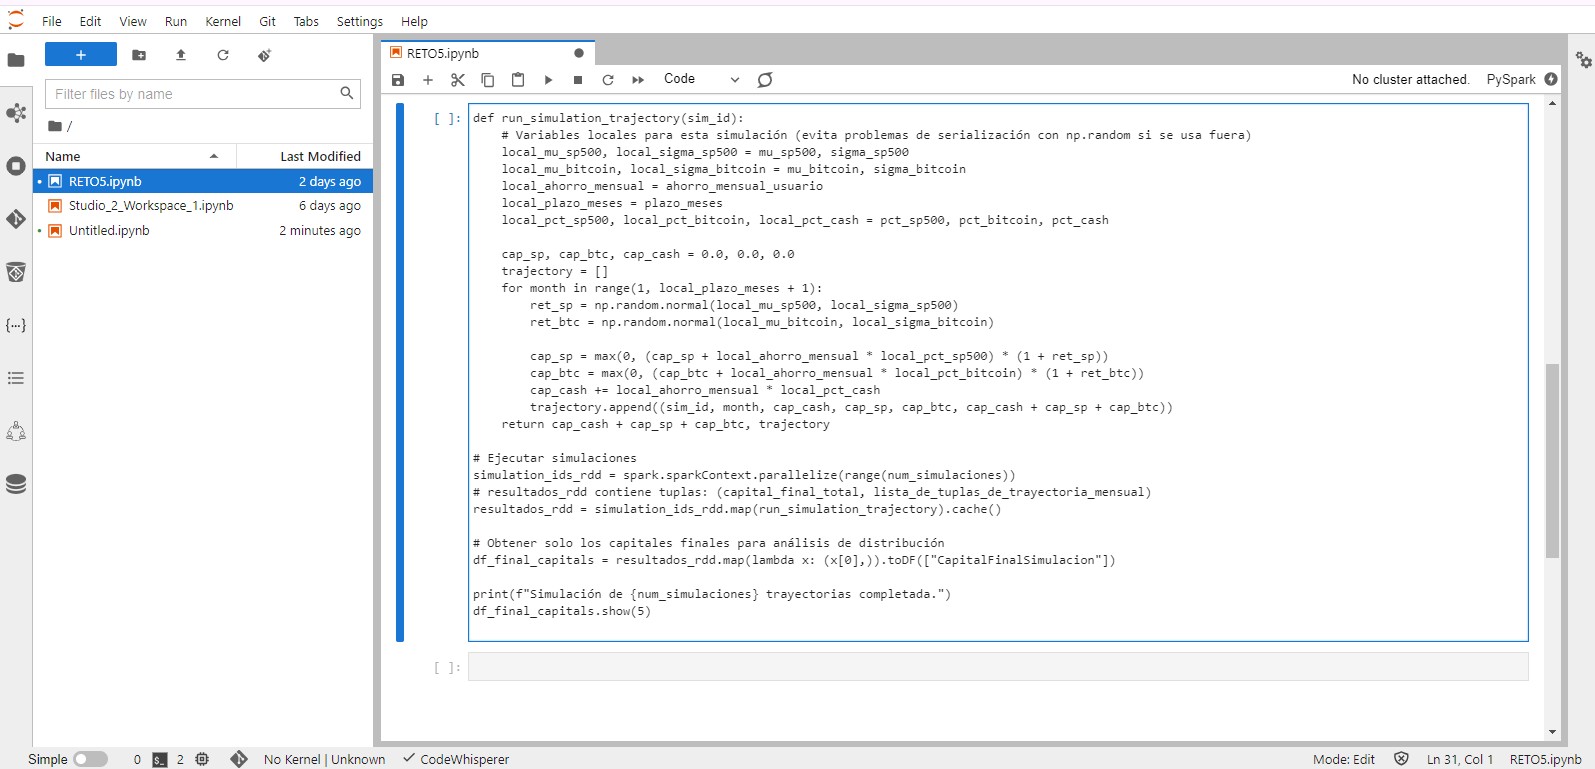Open the node-graph sidebar icon above Running
This screenshot has height=769, width=1595.
pos(16,113)
